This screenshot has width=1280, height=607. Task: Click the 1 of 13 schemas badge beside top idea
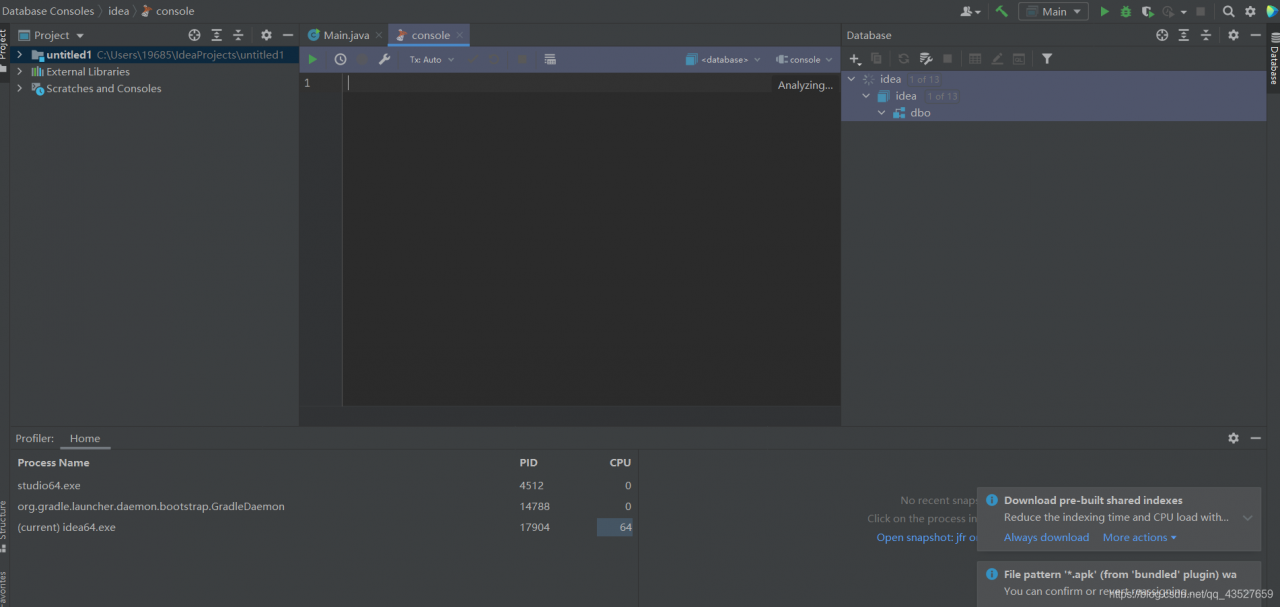(924, 79)
